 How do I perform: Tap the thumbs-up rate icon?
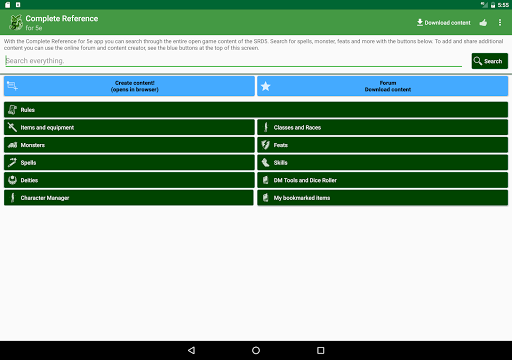pos(483,23)
